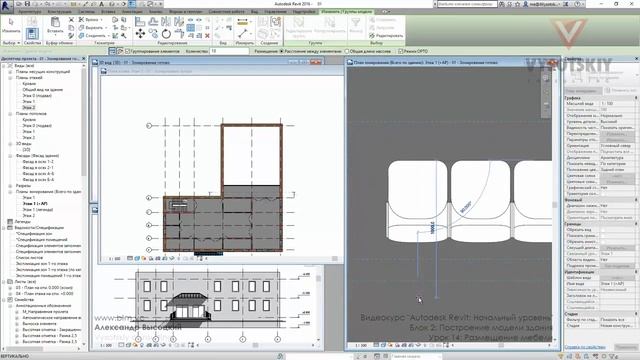This screenshot has height=360, width=640.
Task: Collapse the Планы этажей tree node
Action: click(10, 78)
